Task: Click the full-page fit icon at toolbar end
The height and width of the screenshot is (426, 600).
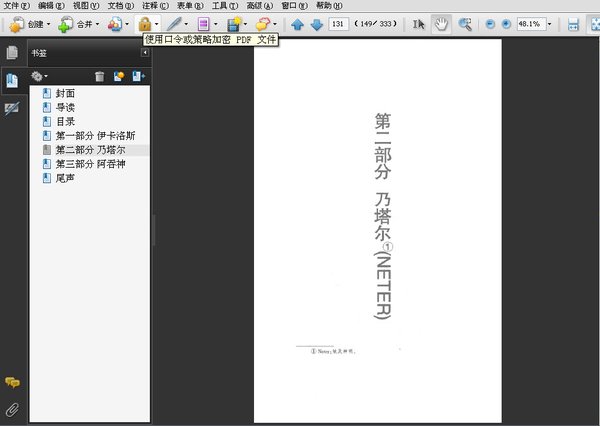Action: coord(594,24)
